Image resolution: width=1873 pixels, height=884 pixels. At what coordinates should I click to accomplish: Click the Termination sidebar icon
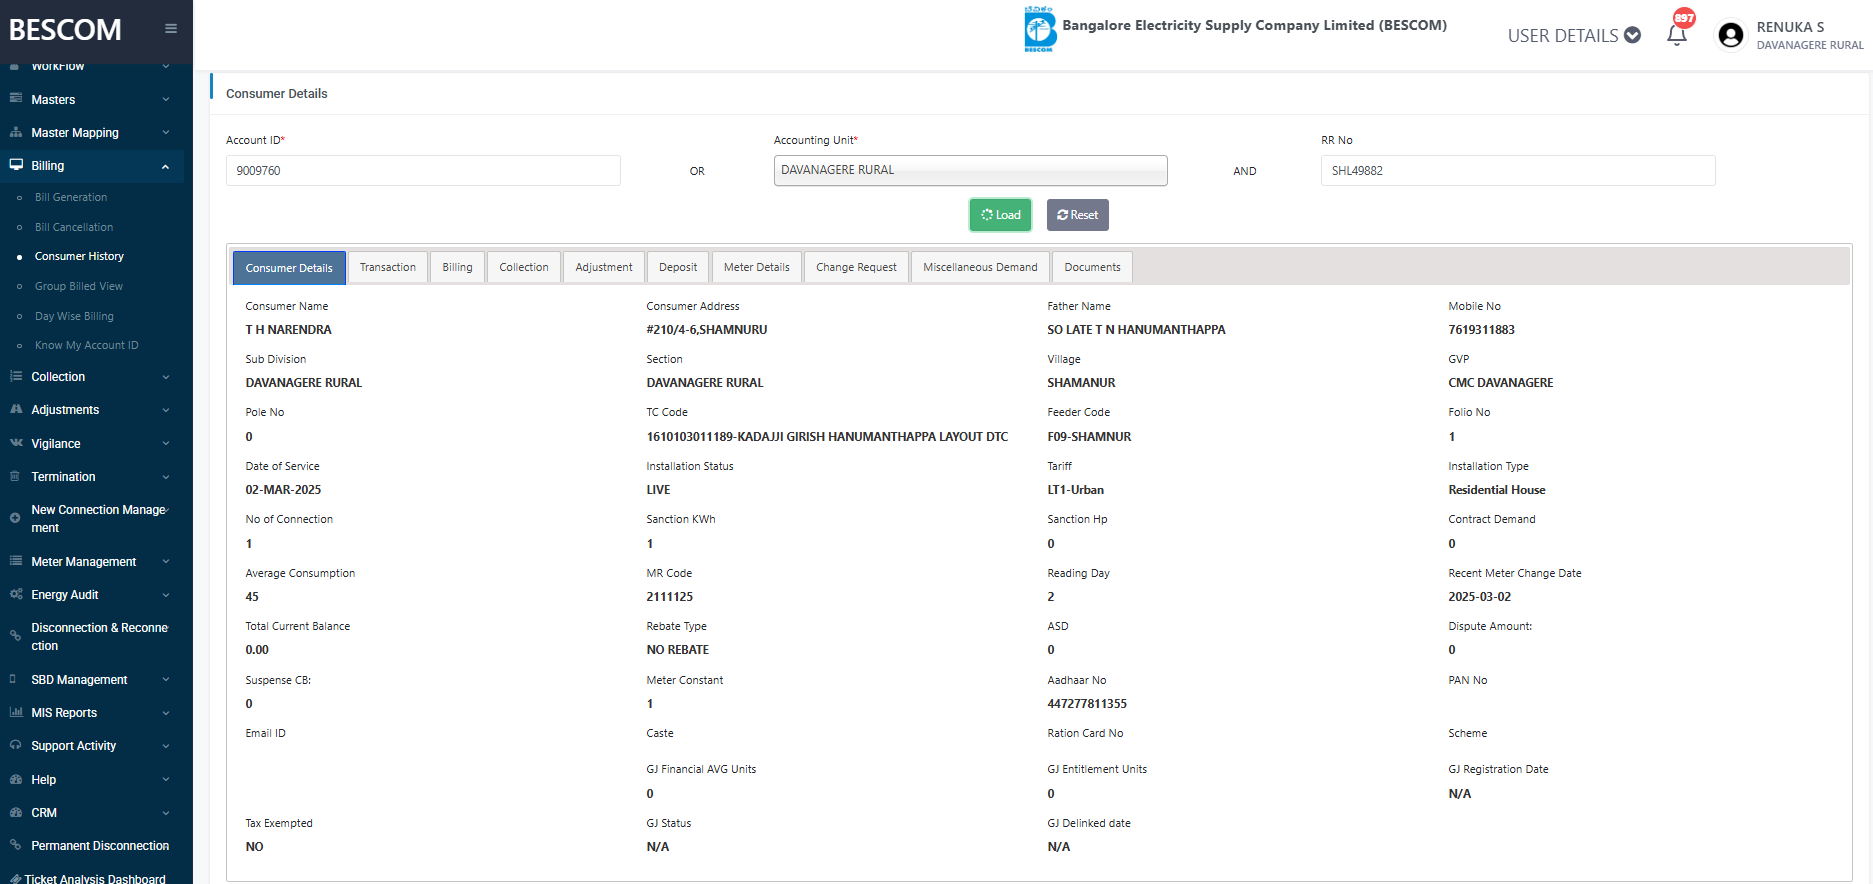[16, 476]
